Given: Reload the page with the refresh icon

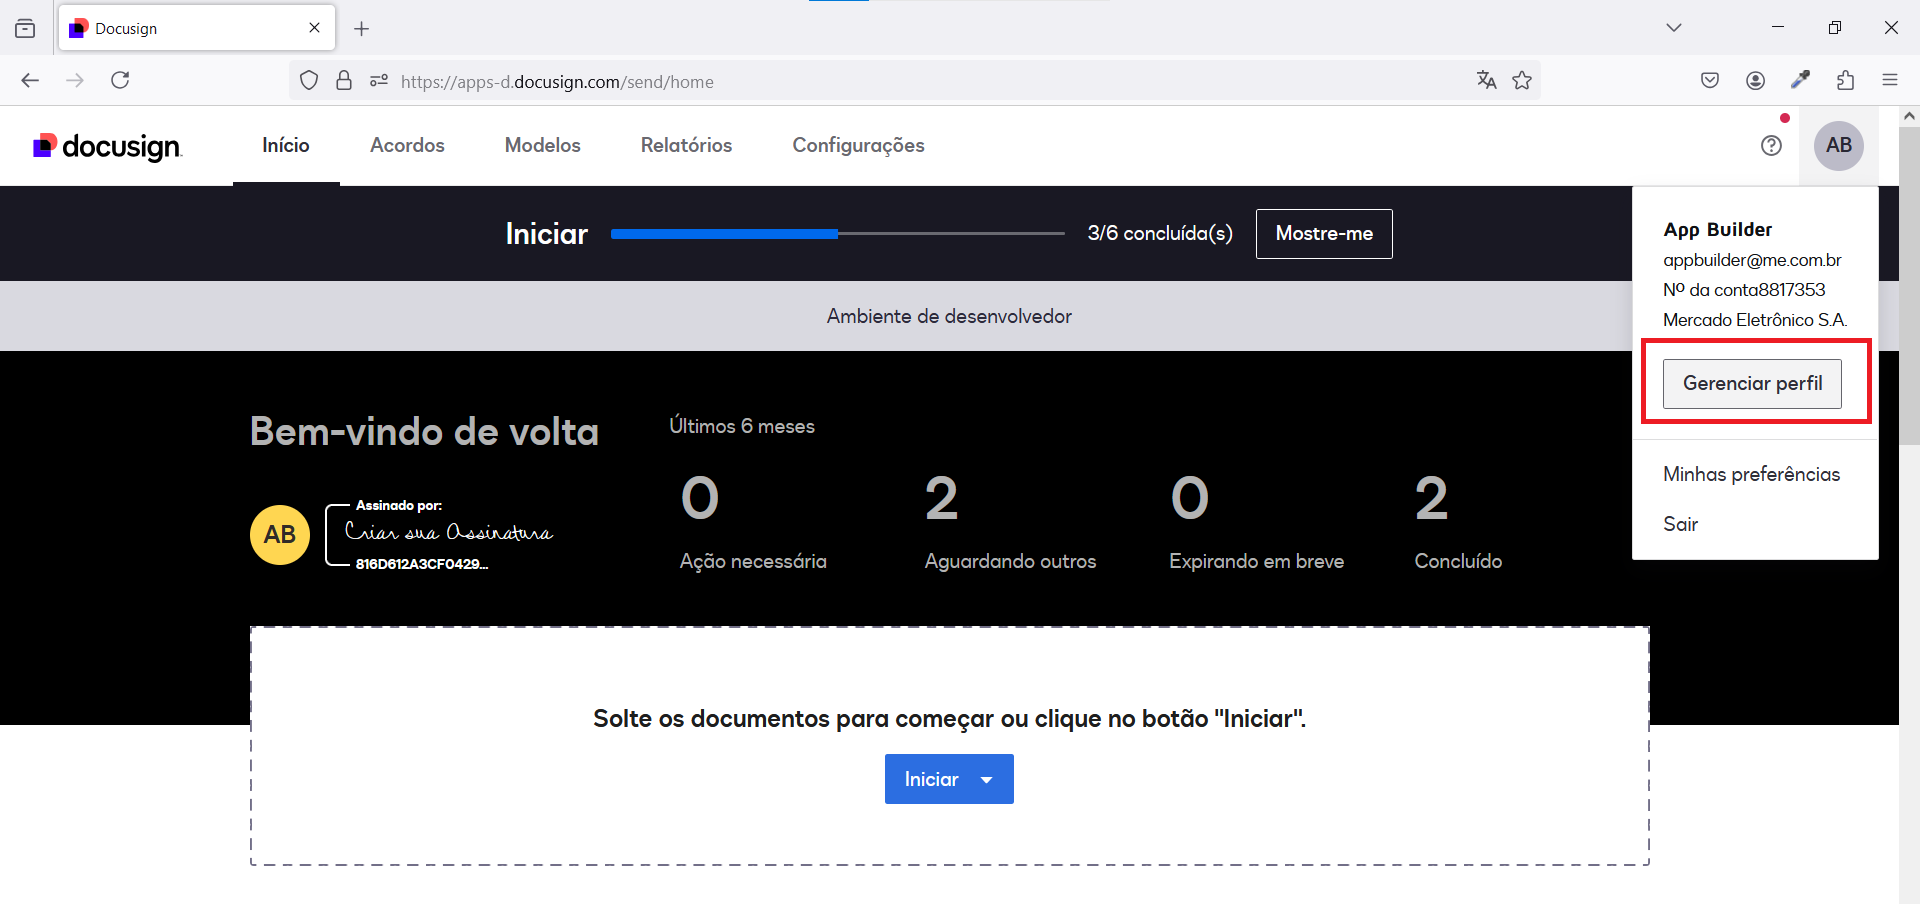Looking at the screenshot, I should [x=120, y=81].
